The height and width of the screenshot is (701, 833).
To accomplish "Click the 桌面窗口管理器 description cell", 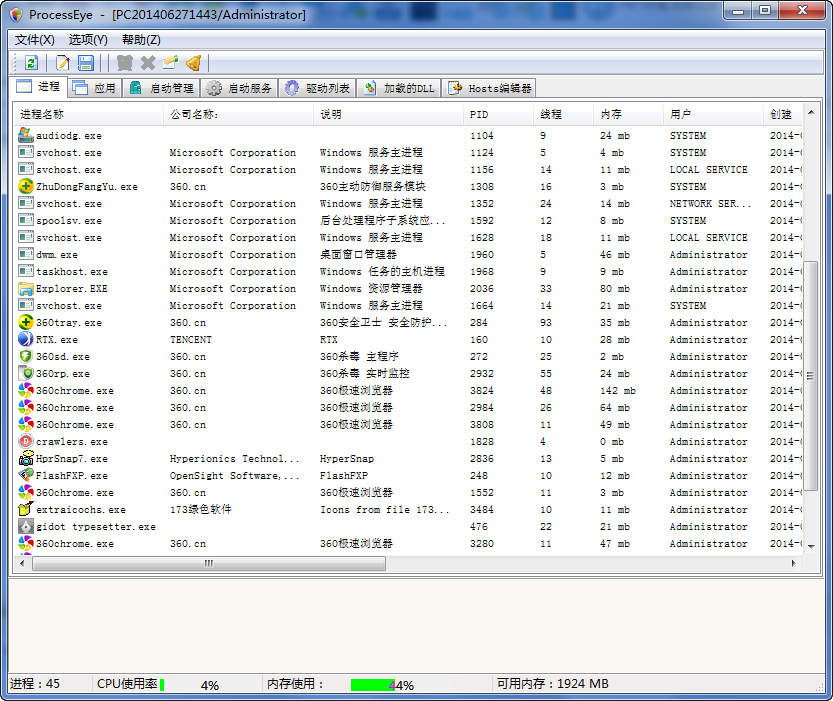I will [358, 254].
